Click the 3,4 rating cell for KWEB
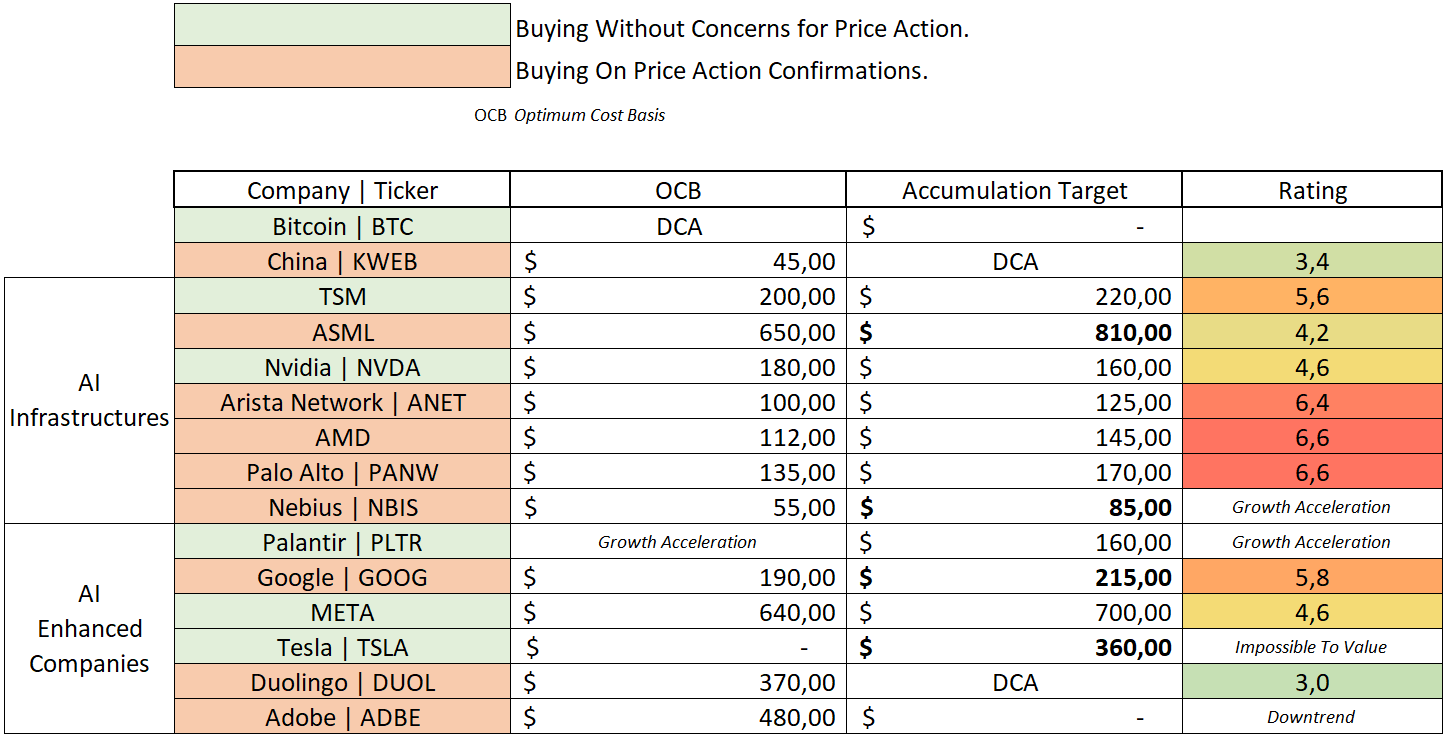Image resolution: width=1445 pixels, height=735 pixels. [1312, 261]
